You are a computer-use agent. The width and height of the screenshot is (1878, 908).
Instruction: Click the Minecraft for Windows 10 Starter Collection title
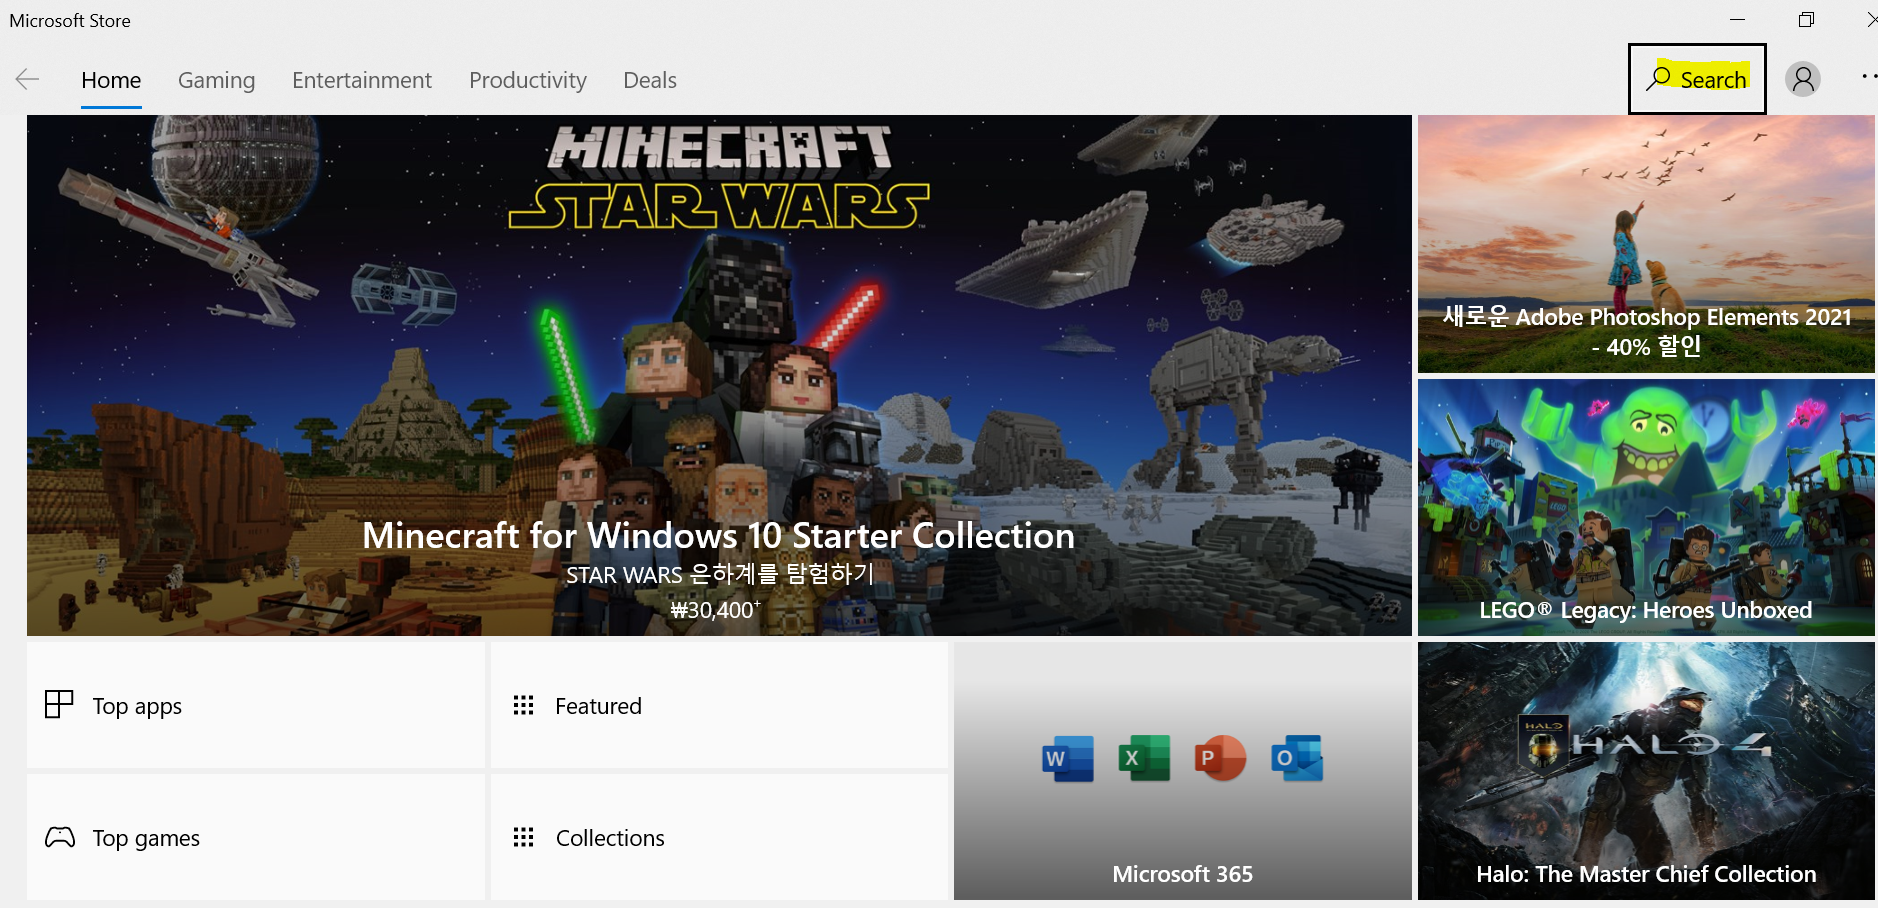point(718,536)
